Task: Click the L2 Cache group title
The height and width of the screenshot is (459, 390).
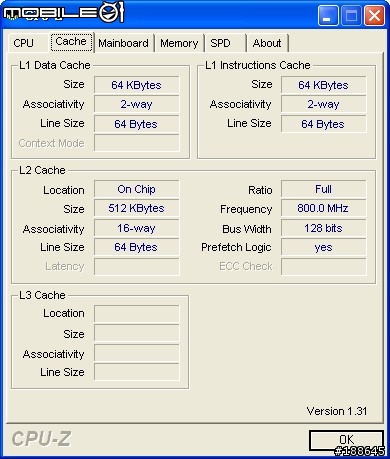Action: 42,170
